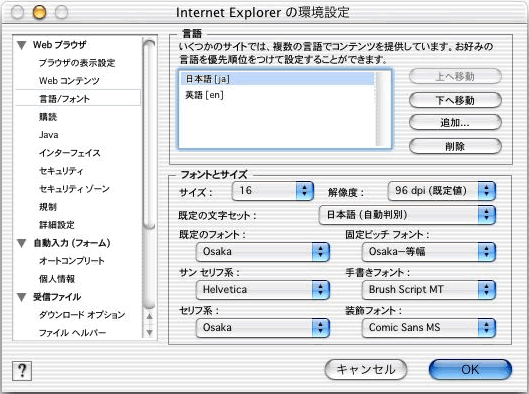The image size is (529, 394).
Task: Open ダウンロード オプション pane
Action: pyautogui.click(x=82, y=315)
